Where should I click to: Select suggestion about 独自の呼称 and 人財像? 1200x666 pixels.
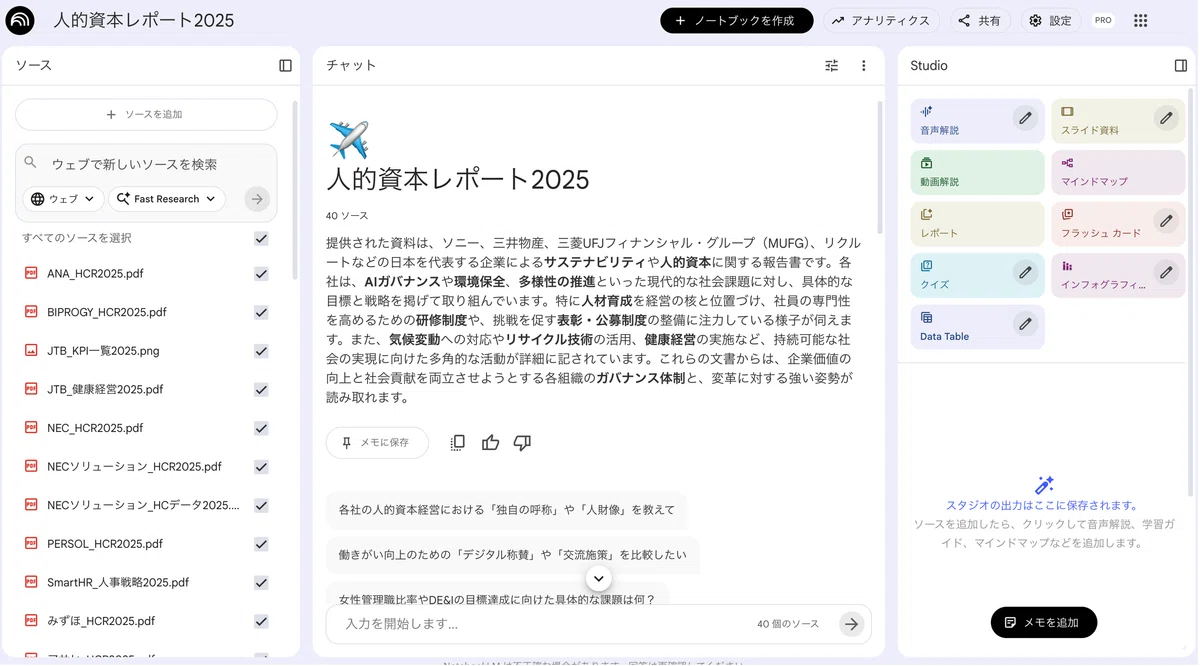(507, 509)
